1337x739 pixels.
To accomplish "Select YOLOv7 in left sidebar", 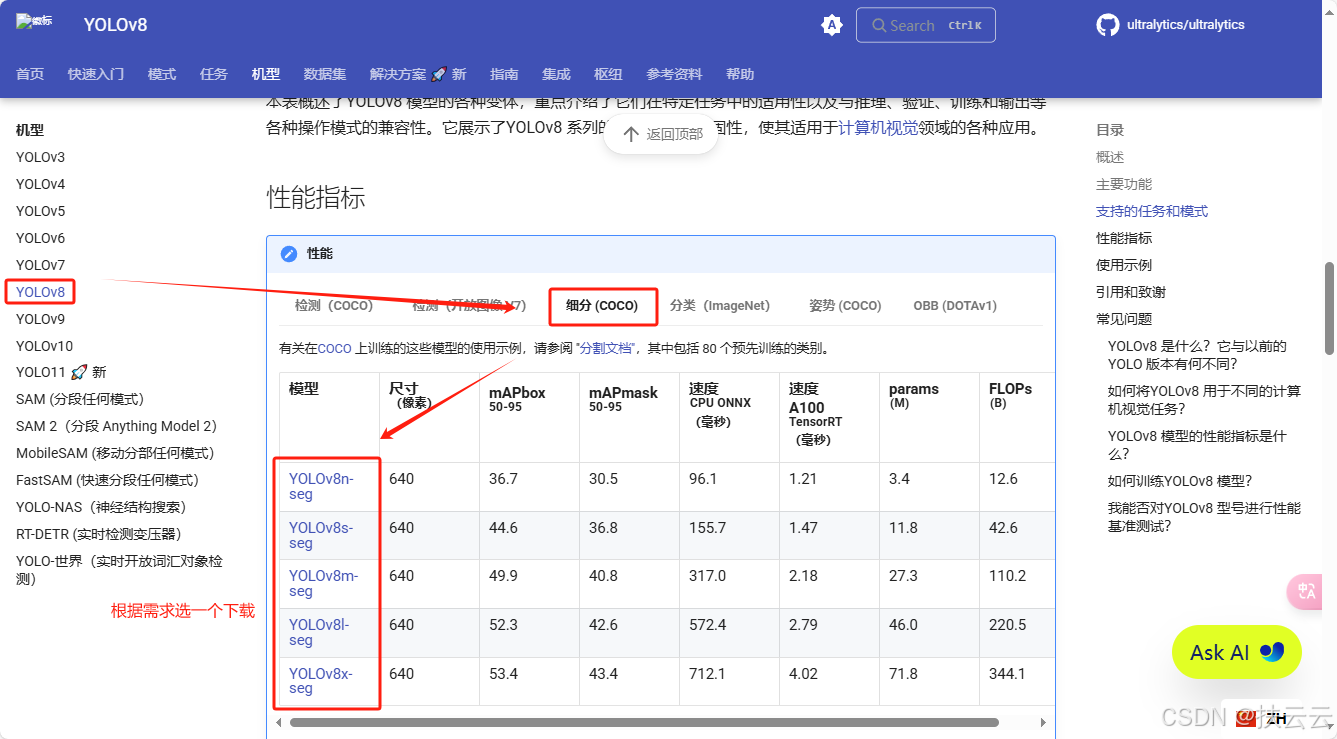I will [40, 265].
